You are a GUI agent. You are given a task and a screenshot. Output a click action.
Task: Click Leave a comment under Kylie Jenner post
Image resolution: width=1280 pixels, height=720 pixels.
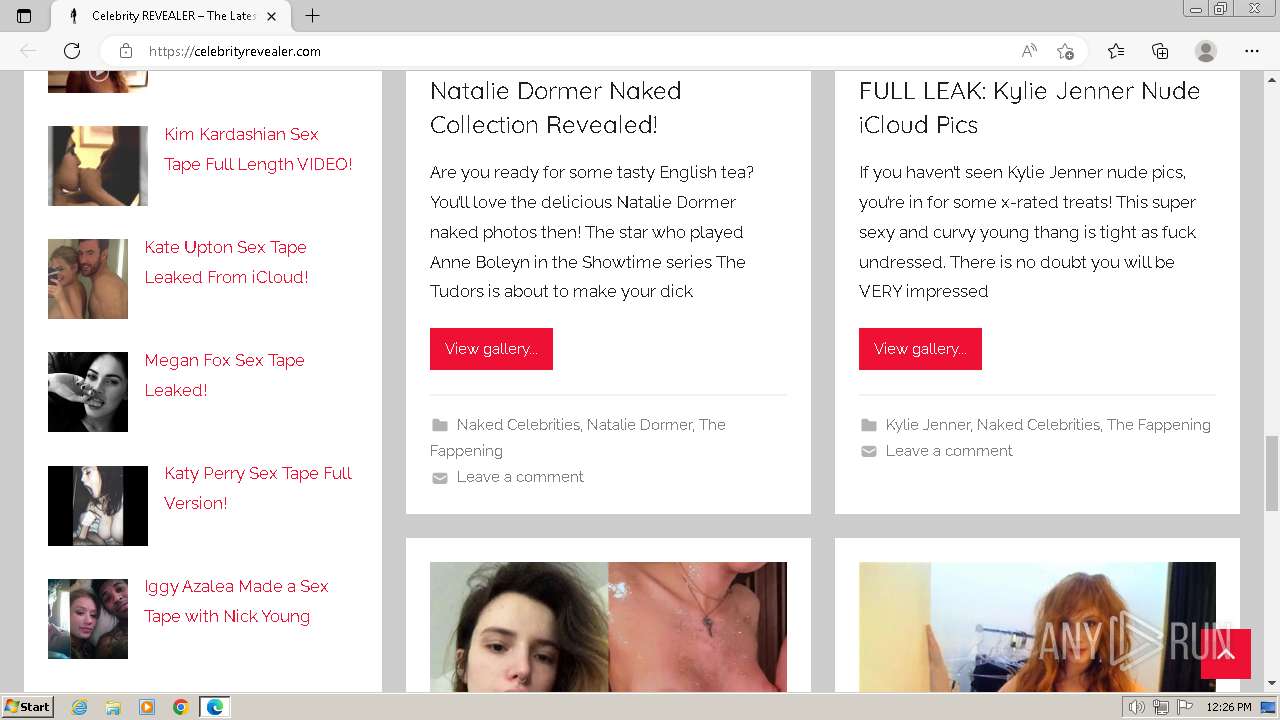tap(949, 451)
